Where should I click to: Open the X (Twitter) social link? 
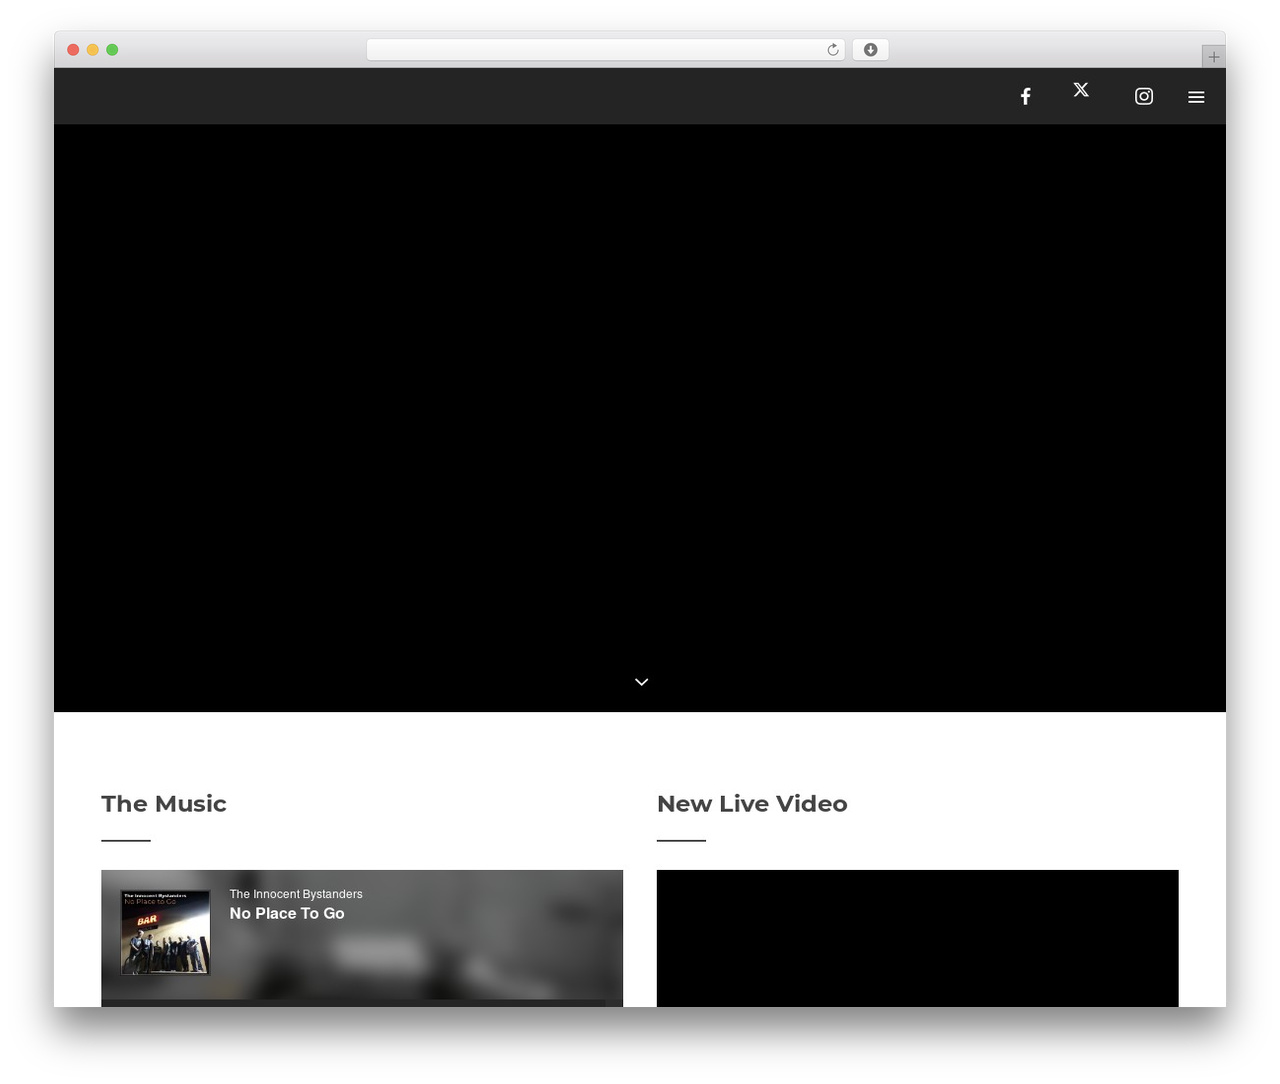pos(1081,90)
